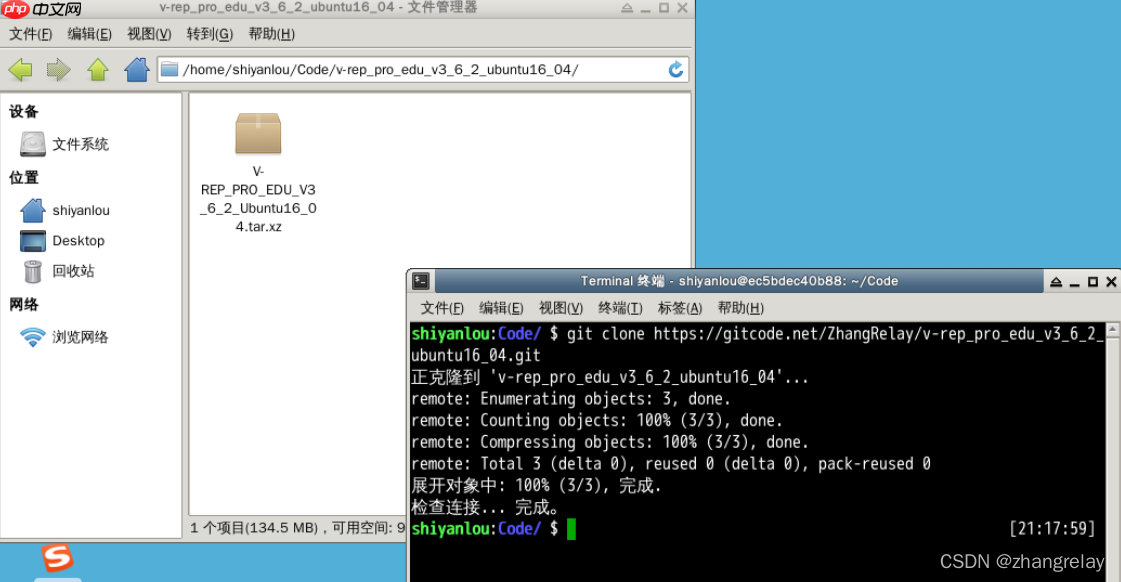
Task: Click inside the address bar path field
Action: (x=400, y=69)
